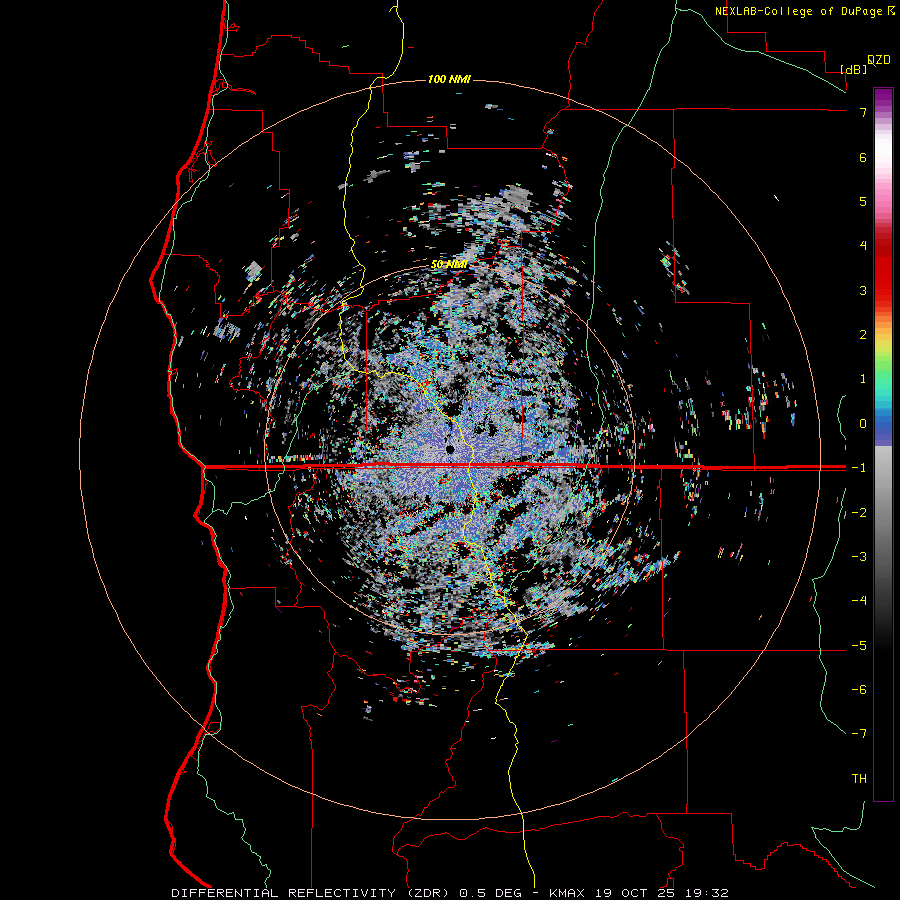
Task: Click the 0.5 DEG elevation text
Action: [491, 893]
